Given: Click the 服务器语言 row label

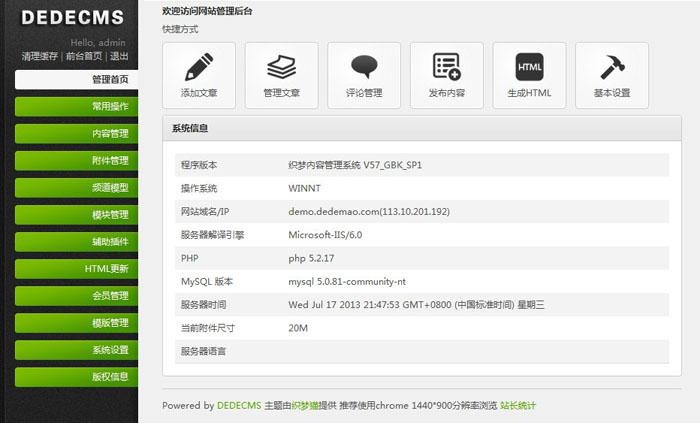Looking at the screenshot, I should coord(204,351).
